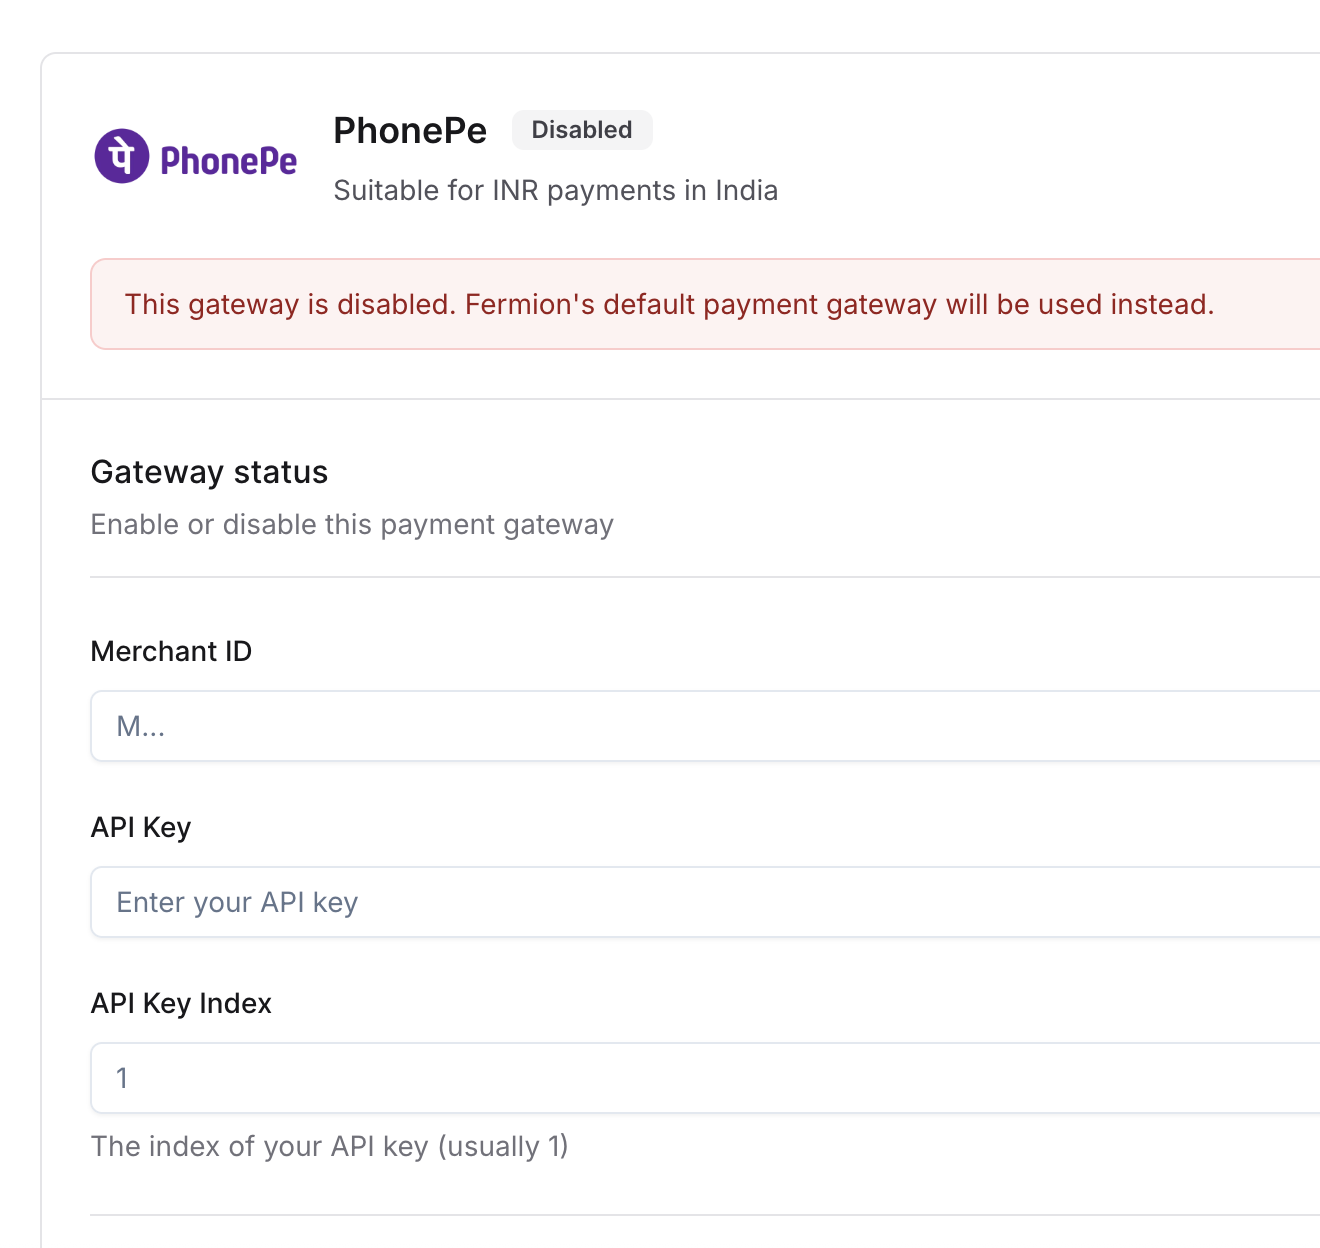Click the Gateway status section heading
The image size is (1320, 1248).
pyautogui.click(x=209, y=472)
